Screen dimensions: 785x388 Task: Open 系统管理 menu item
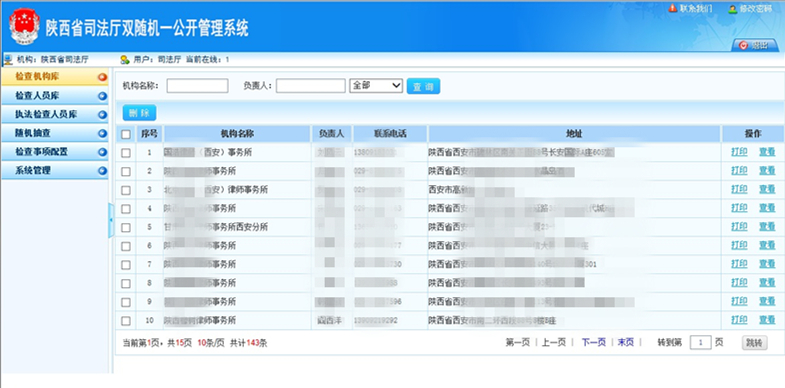click(55, 170)
